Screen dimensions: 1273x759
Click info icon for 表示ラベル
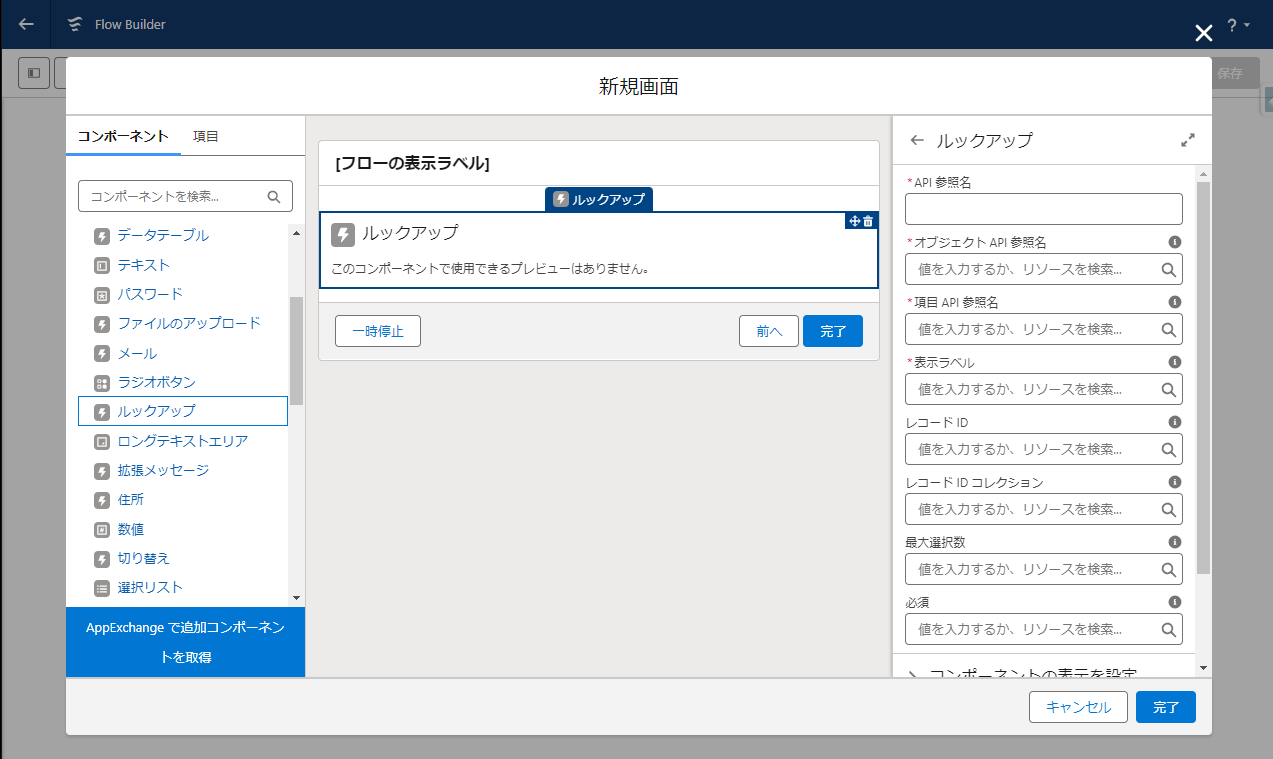coord(1175,362)
